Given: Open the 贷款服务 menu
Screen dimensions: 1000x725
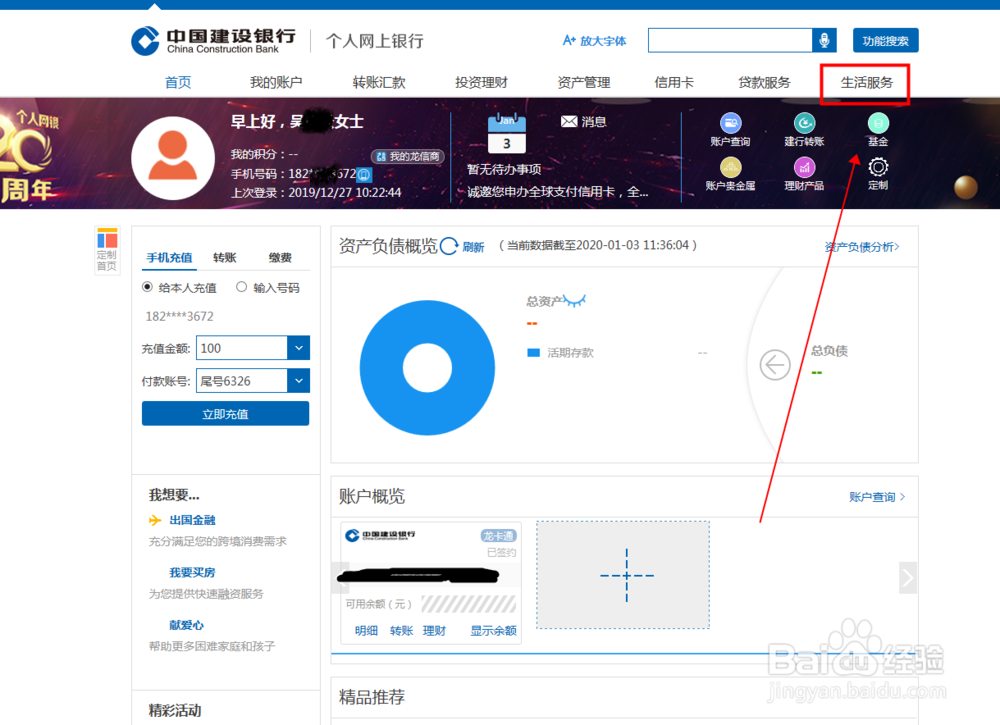Looking at the screenshot, I should pyautogui.click(x=764, y=82).
